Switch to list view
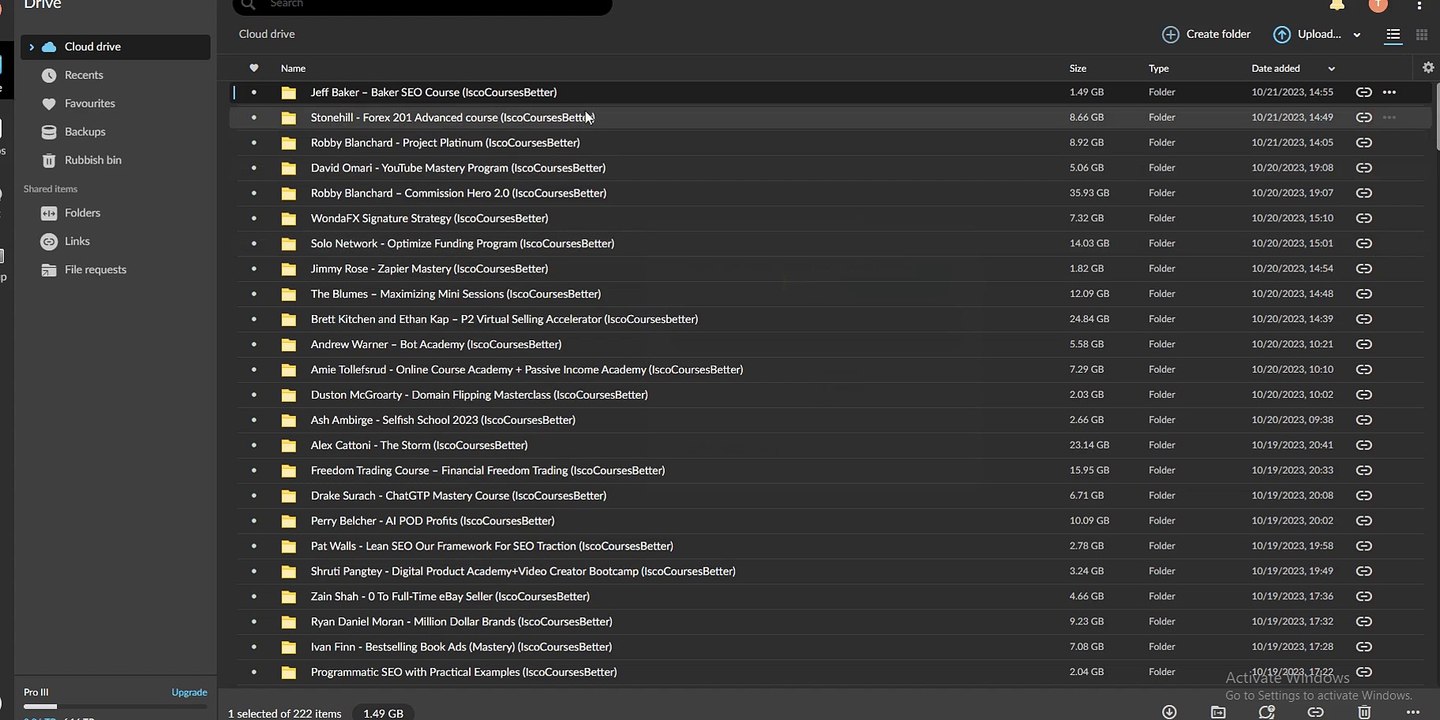Screen dimensions: 1440x720 coord(1393,35)
